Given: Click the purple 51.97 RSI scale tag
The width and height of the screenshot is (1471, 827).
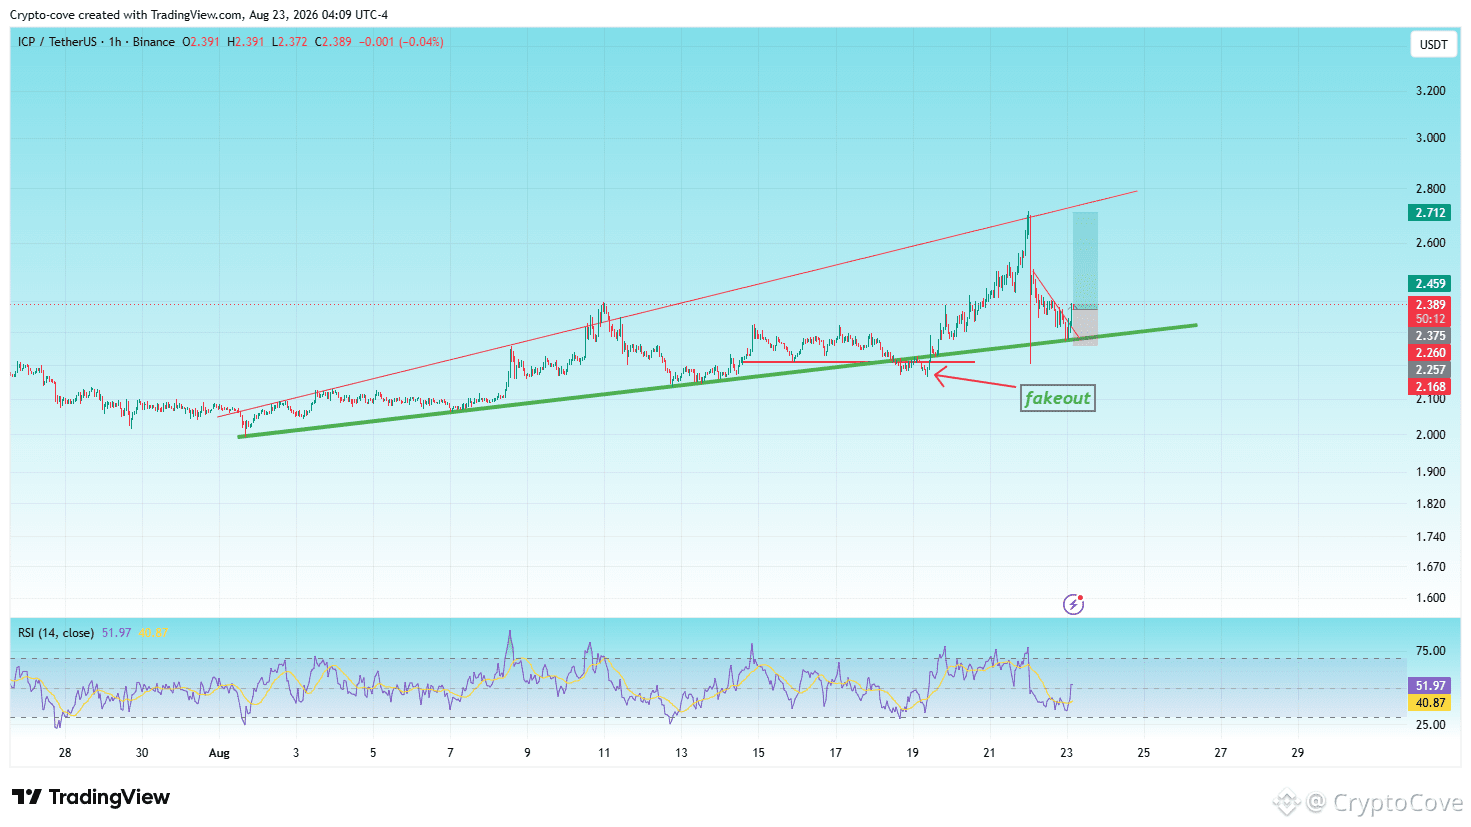Looking at the screenshot, I should tap(1430, 686).
